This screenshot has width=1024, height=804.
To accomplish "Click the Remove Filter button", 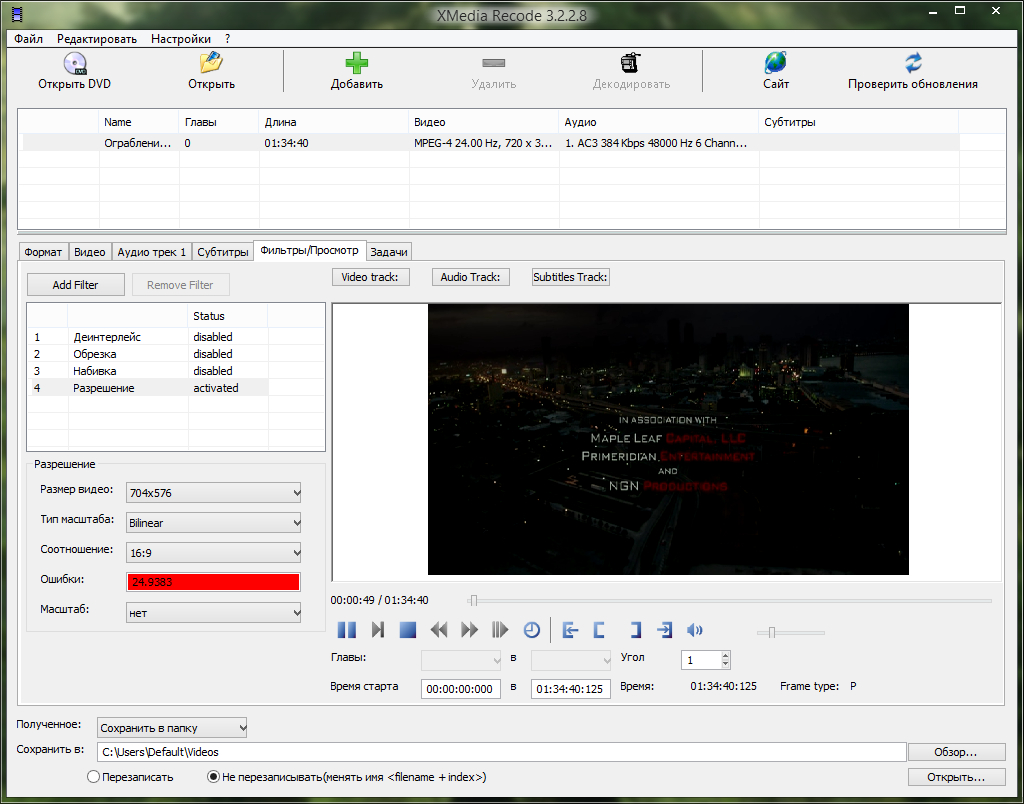I will point(180,285).
